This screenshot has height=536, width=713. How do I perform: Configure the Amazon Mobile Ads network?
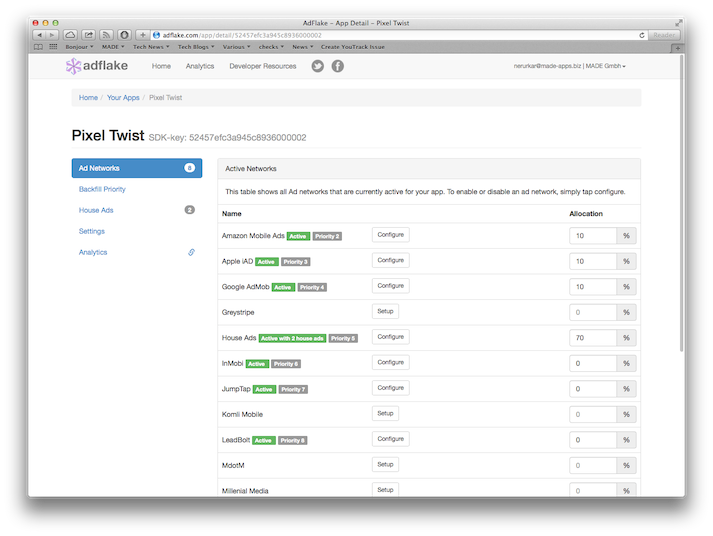391,235
